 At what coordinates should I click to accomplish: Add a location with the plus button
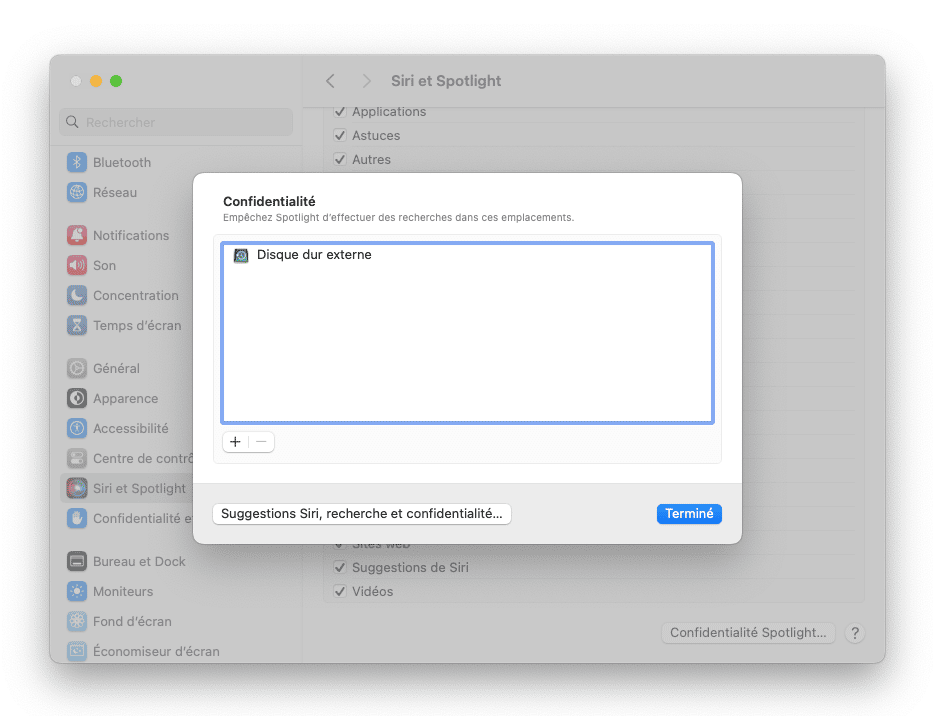pyautogui.click(x=235, y=442)
